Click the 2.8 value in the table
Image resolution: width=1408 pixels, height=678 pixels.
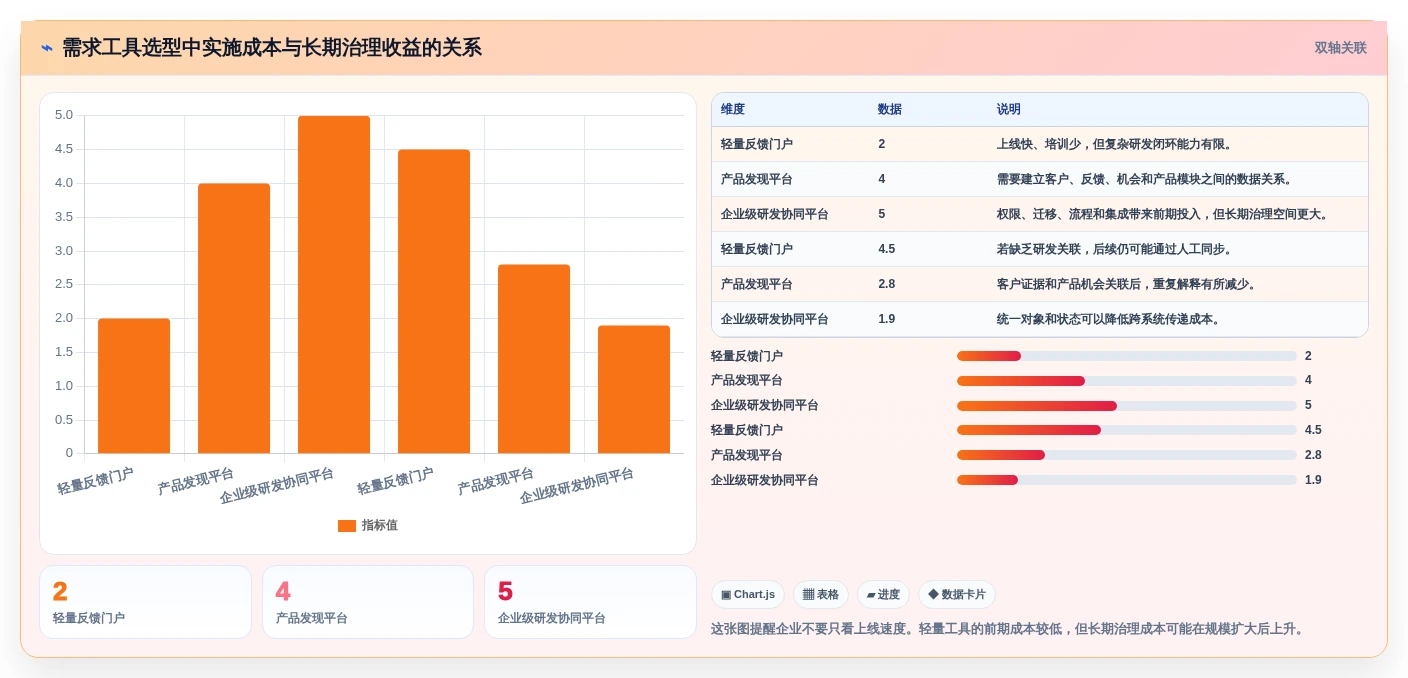coord(887,284)
